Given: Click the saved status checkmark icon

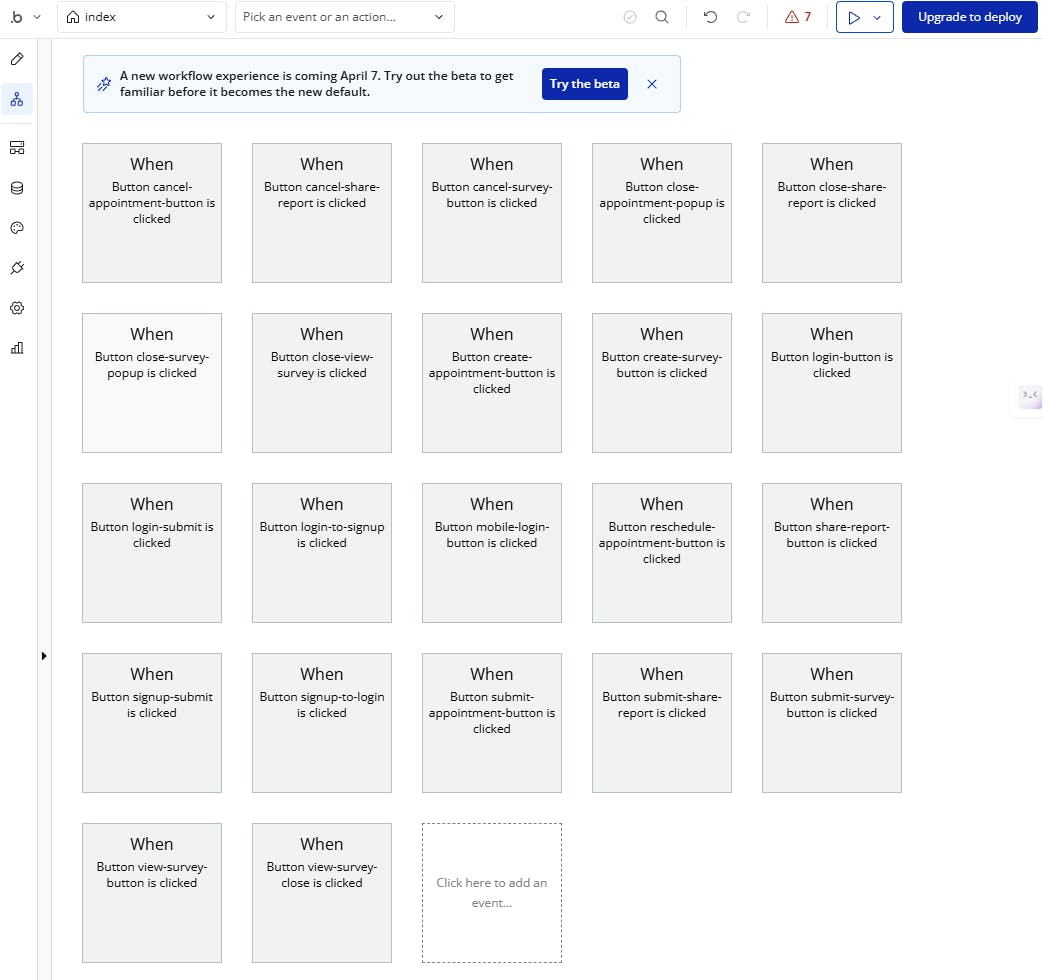Looking at the screenshot, I should (630, 17).
